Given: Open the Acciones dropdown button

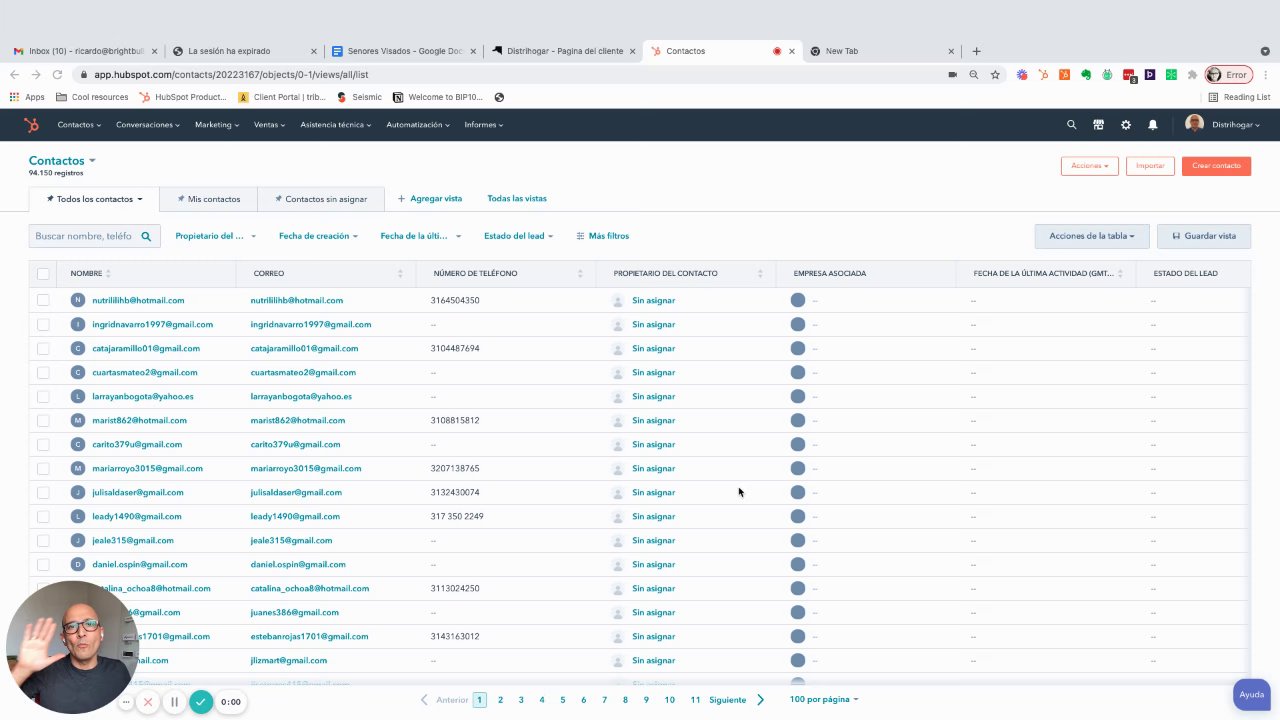Looking at the screenshot, I should click(1089, 166).
